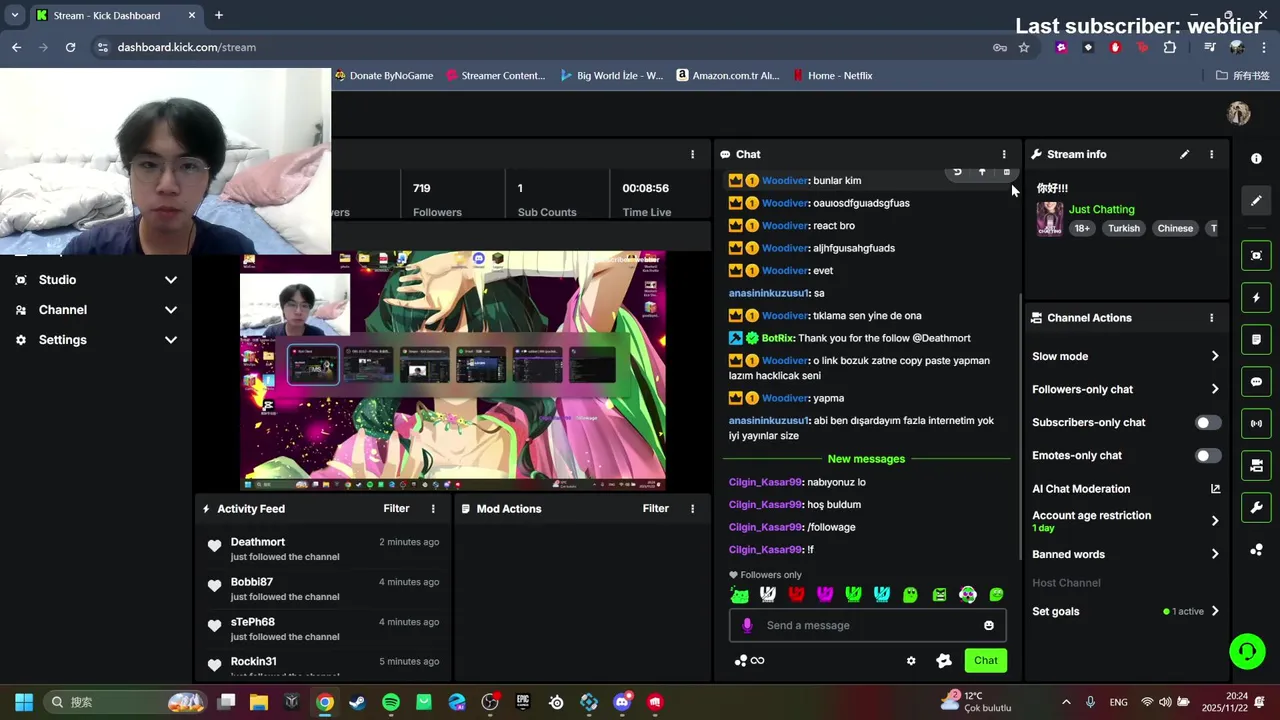Screen dimensions: 1280x720
Task: Click the purple microphone icon in chat input
Action: (x=747, y=625)
